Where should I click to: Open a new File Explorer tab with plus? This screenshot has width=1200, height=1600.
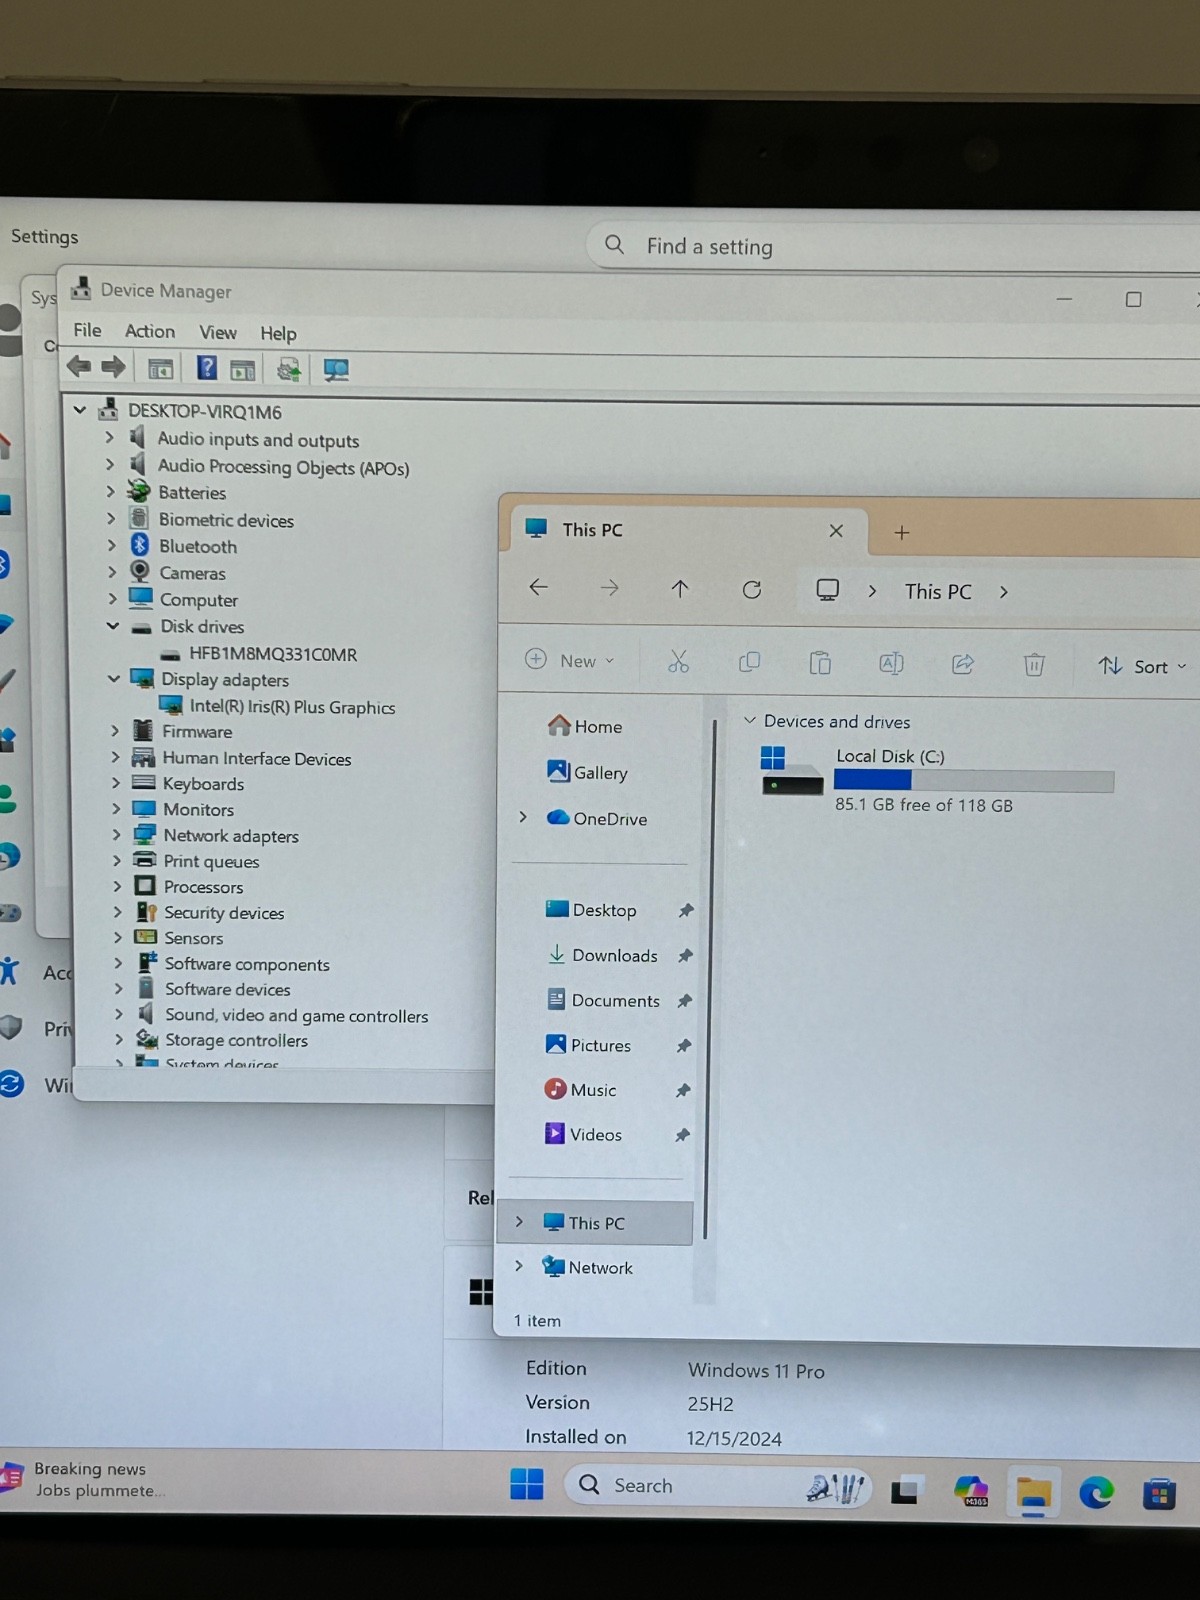click(x=901, y=532)
